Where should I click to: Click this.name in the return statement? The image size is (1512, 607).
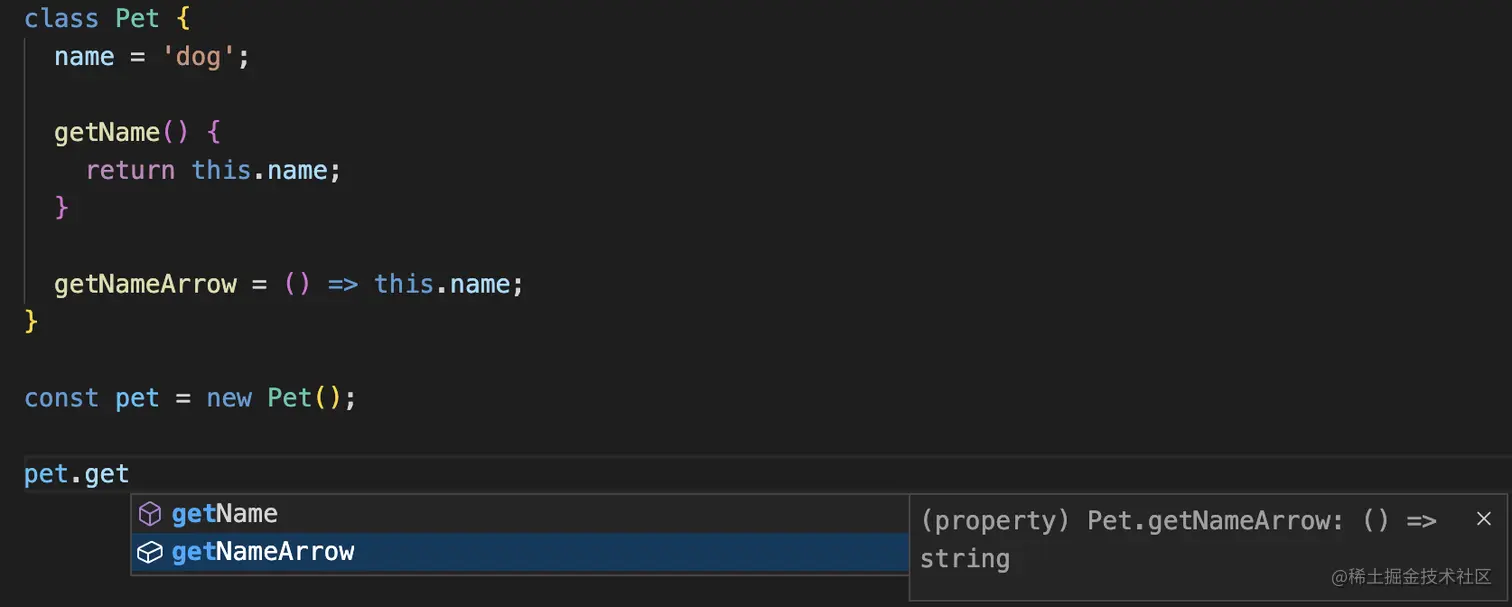coord(259,171)
